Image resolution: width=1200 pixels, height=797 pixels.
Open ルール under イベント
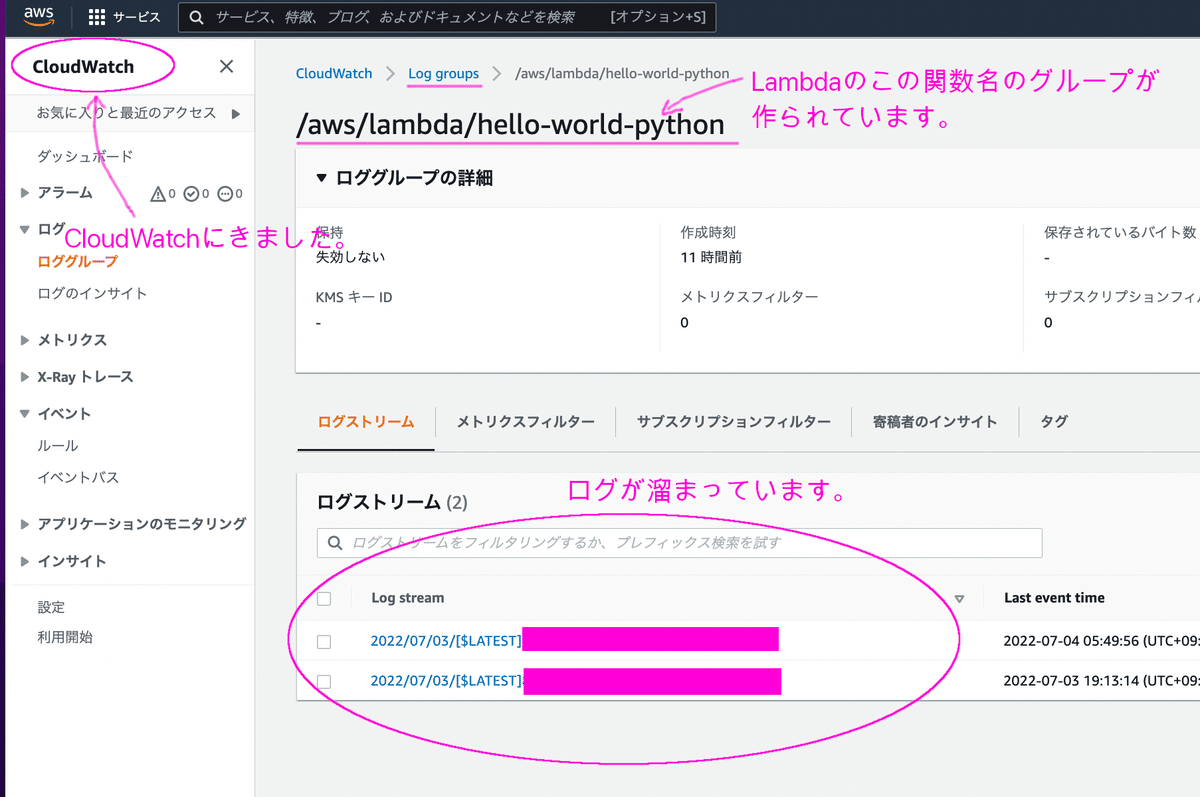pyautogui.click(x=57, y=445)
